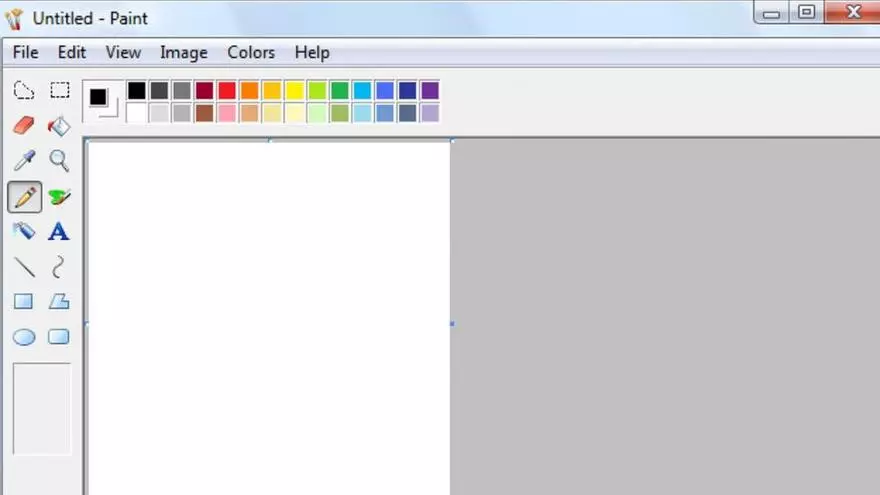Open the Image menu
880x495 pixels.
point(184,52)
